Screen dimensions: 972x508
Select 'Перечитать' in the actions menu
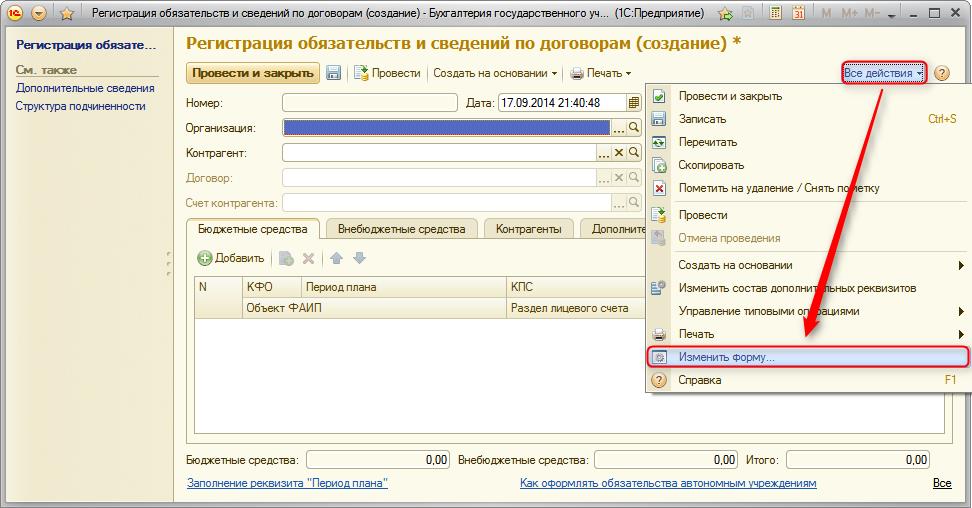click(808, 142)
